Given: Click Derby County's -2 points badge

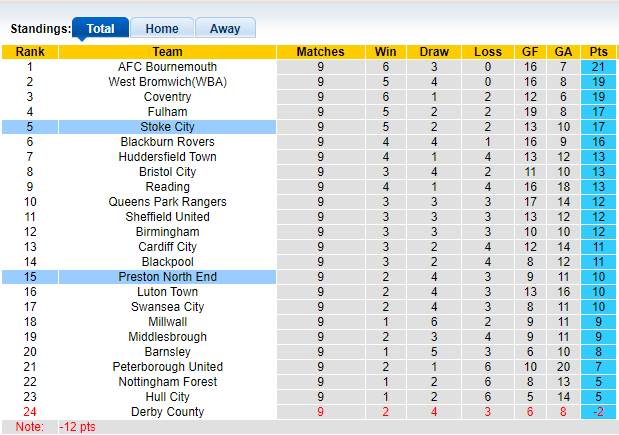Looking at the screenshot, I should (x=598, y=412).
